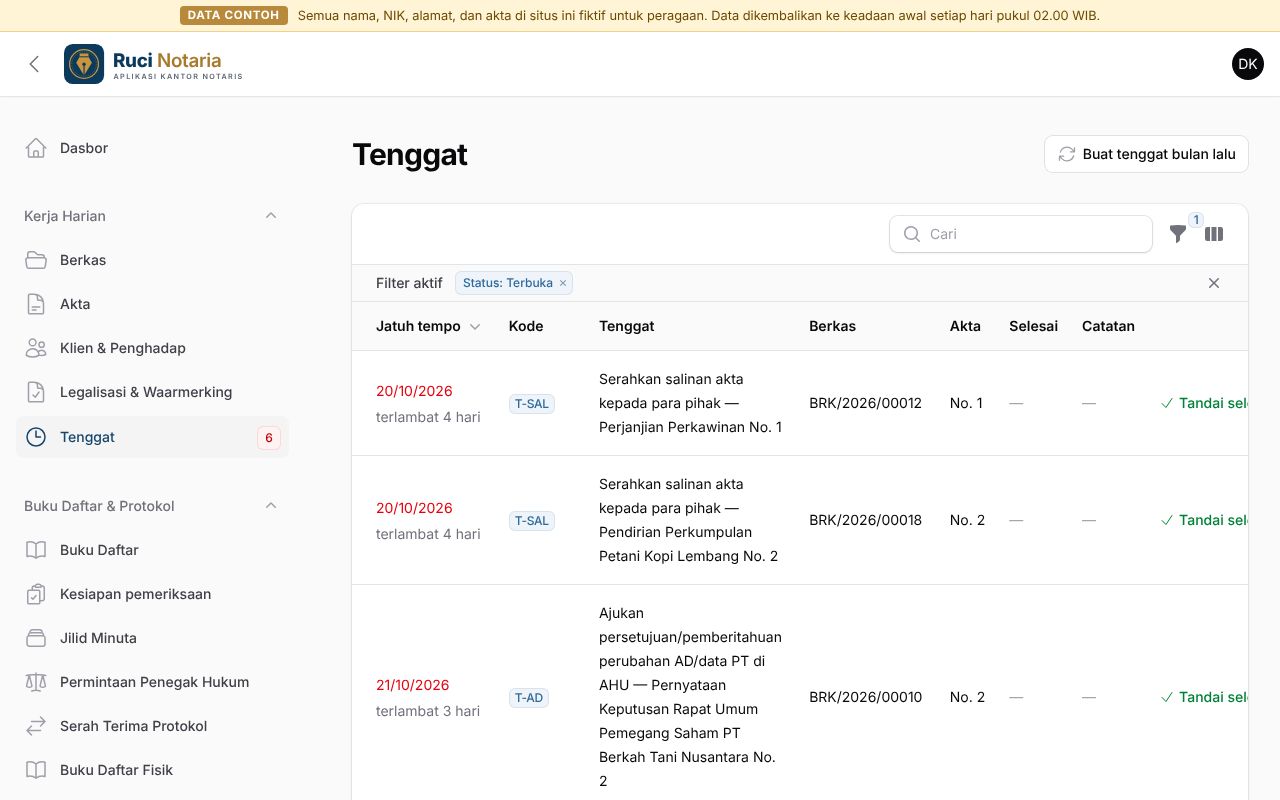Viewport: 1280px width, 800px height.
Task: Click the Berkas folder icon
Action: tap(36, 260)
